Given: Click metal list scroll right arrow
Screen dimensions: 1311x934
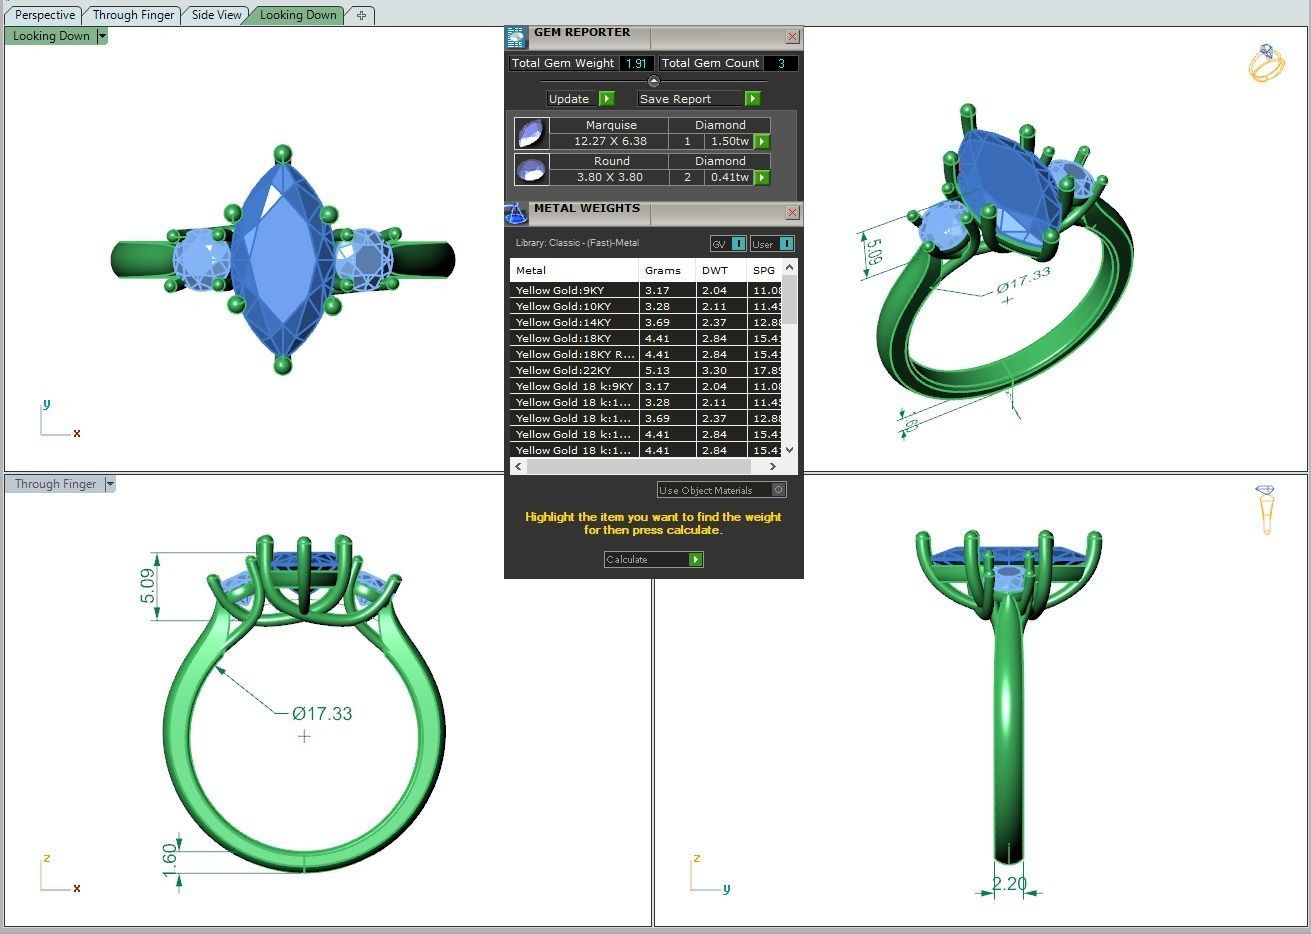Looking at the screenshot, I should (772, 466).
